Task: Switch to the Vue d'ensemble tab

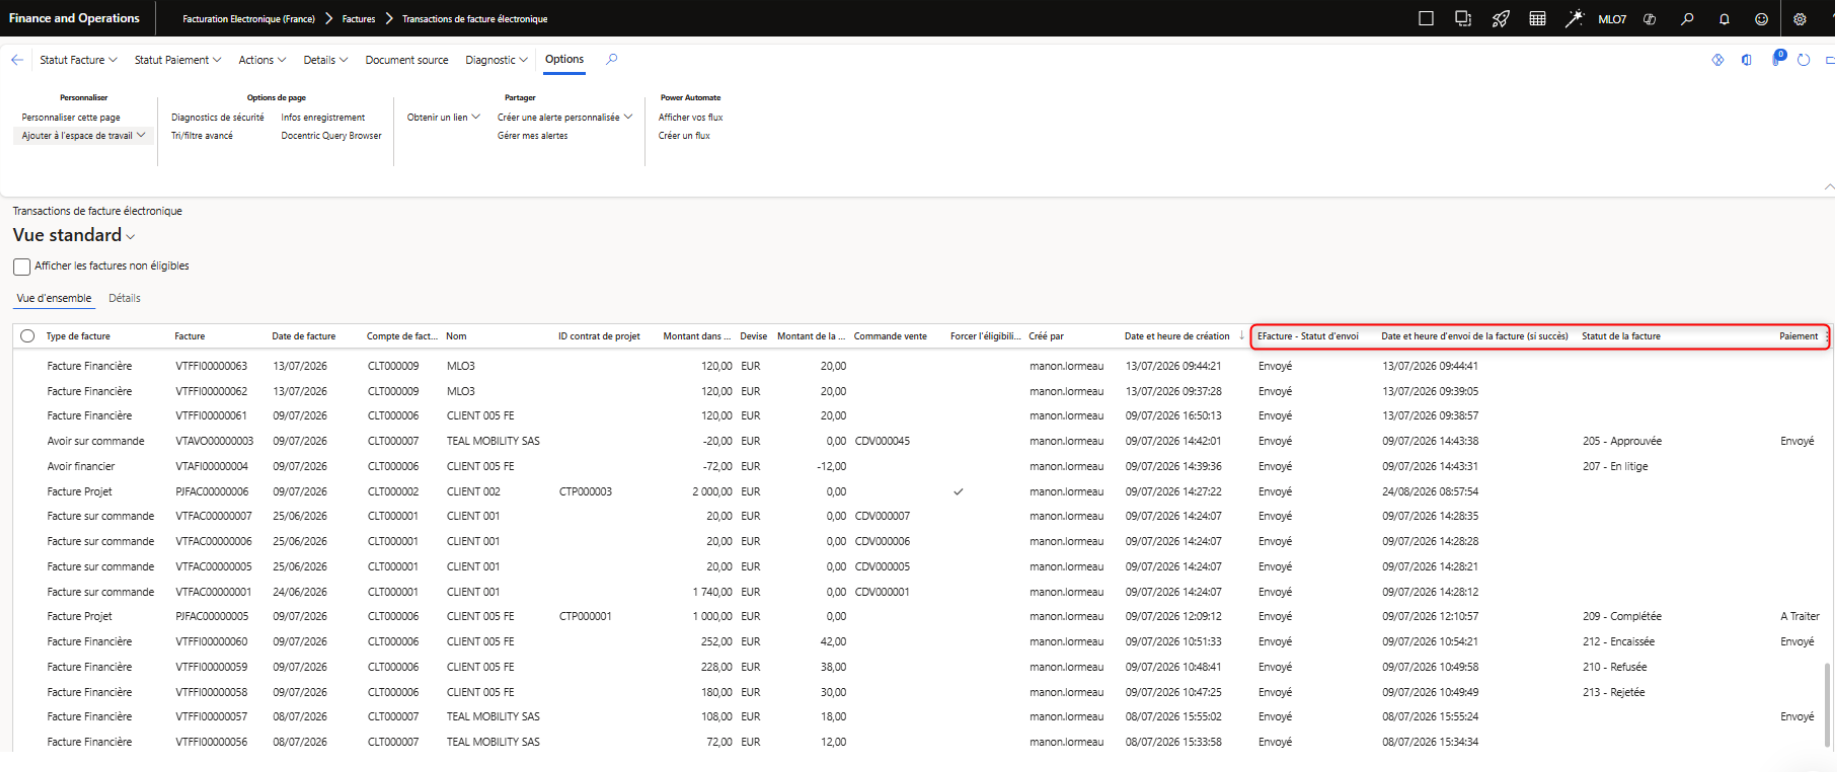Action: point(54,298)
